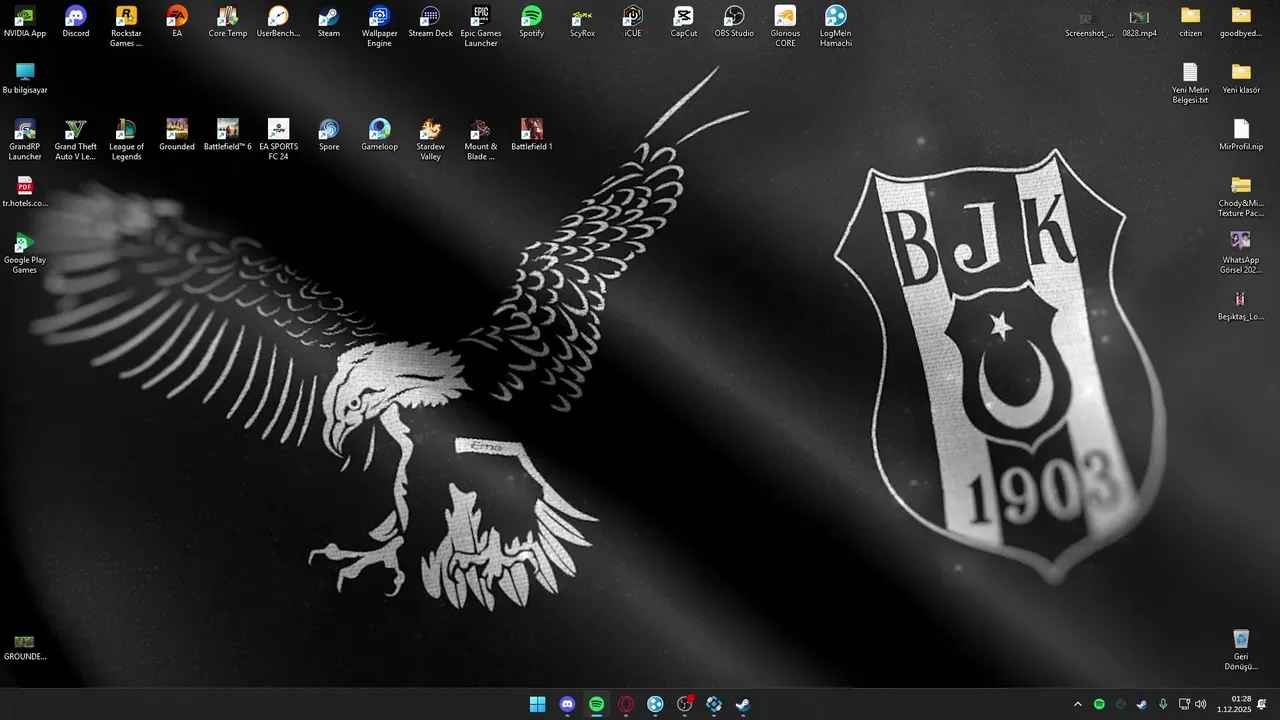The width and height of the screenshot is (1280, 720).
Task: Open Rockstar Games Launcher shortcut
Action: [x=126, y=27]
